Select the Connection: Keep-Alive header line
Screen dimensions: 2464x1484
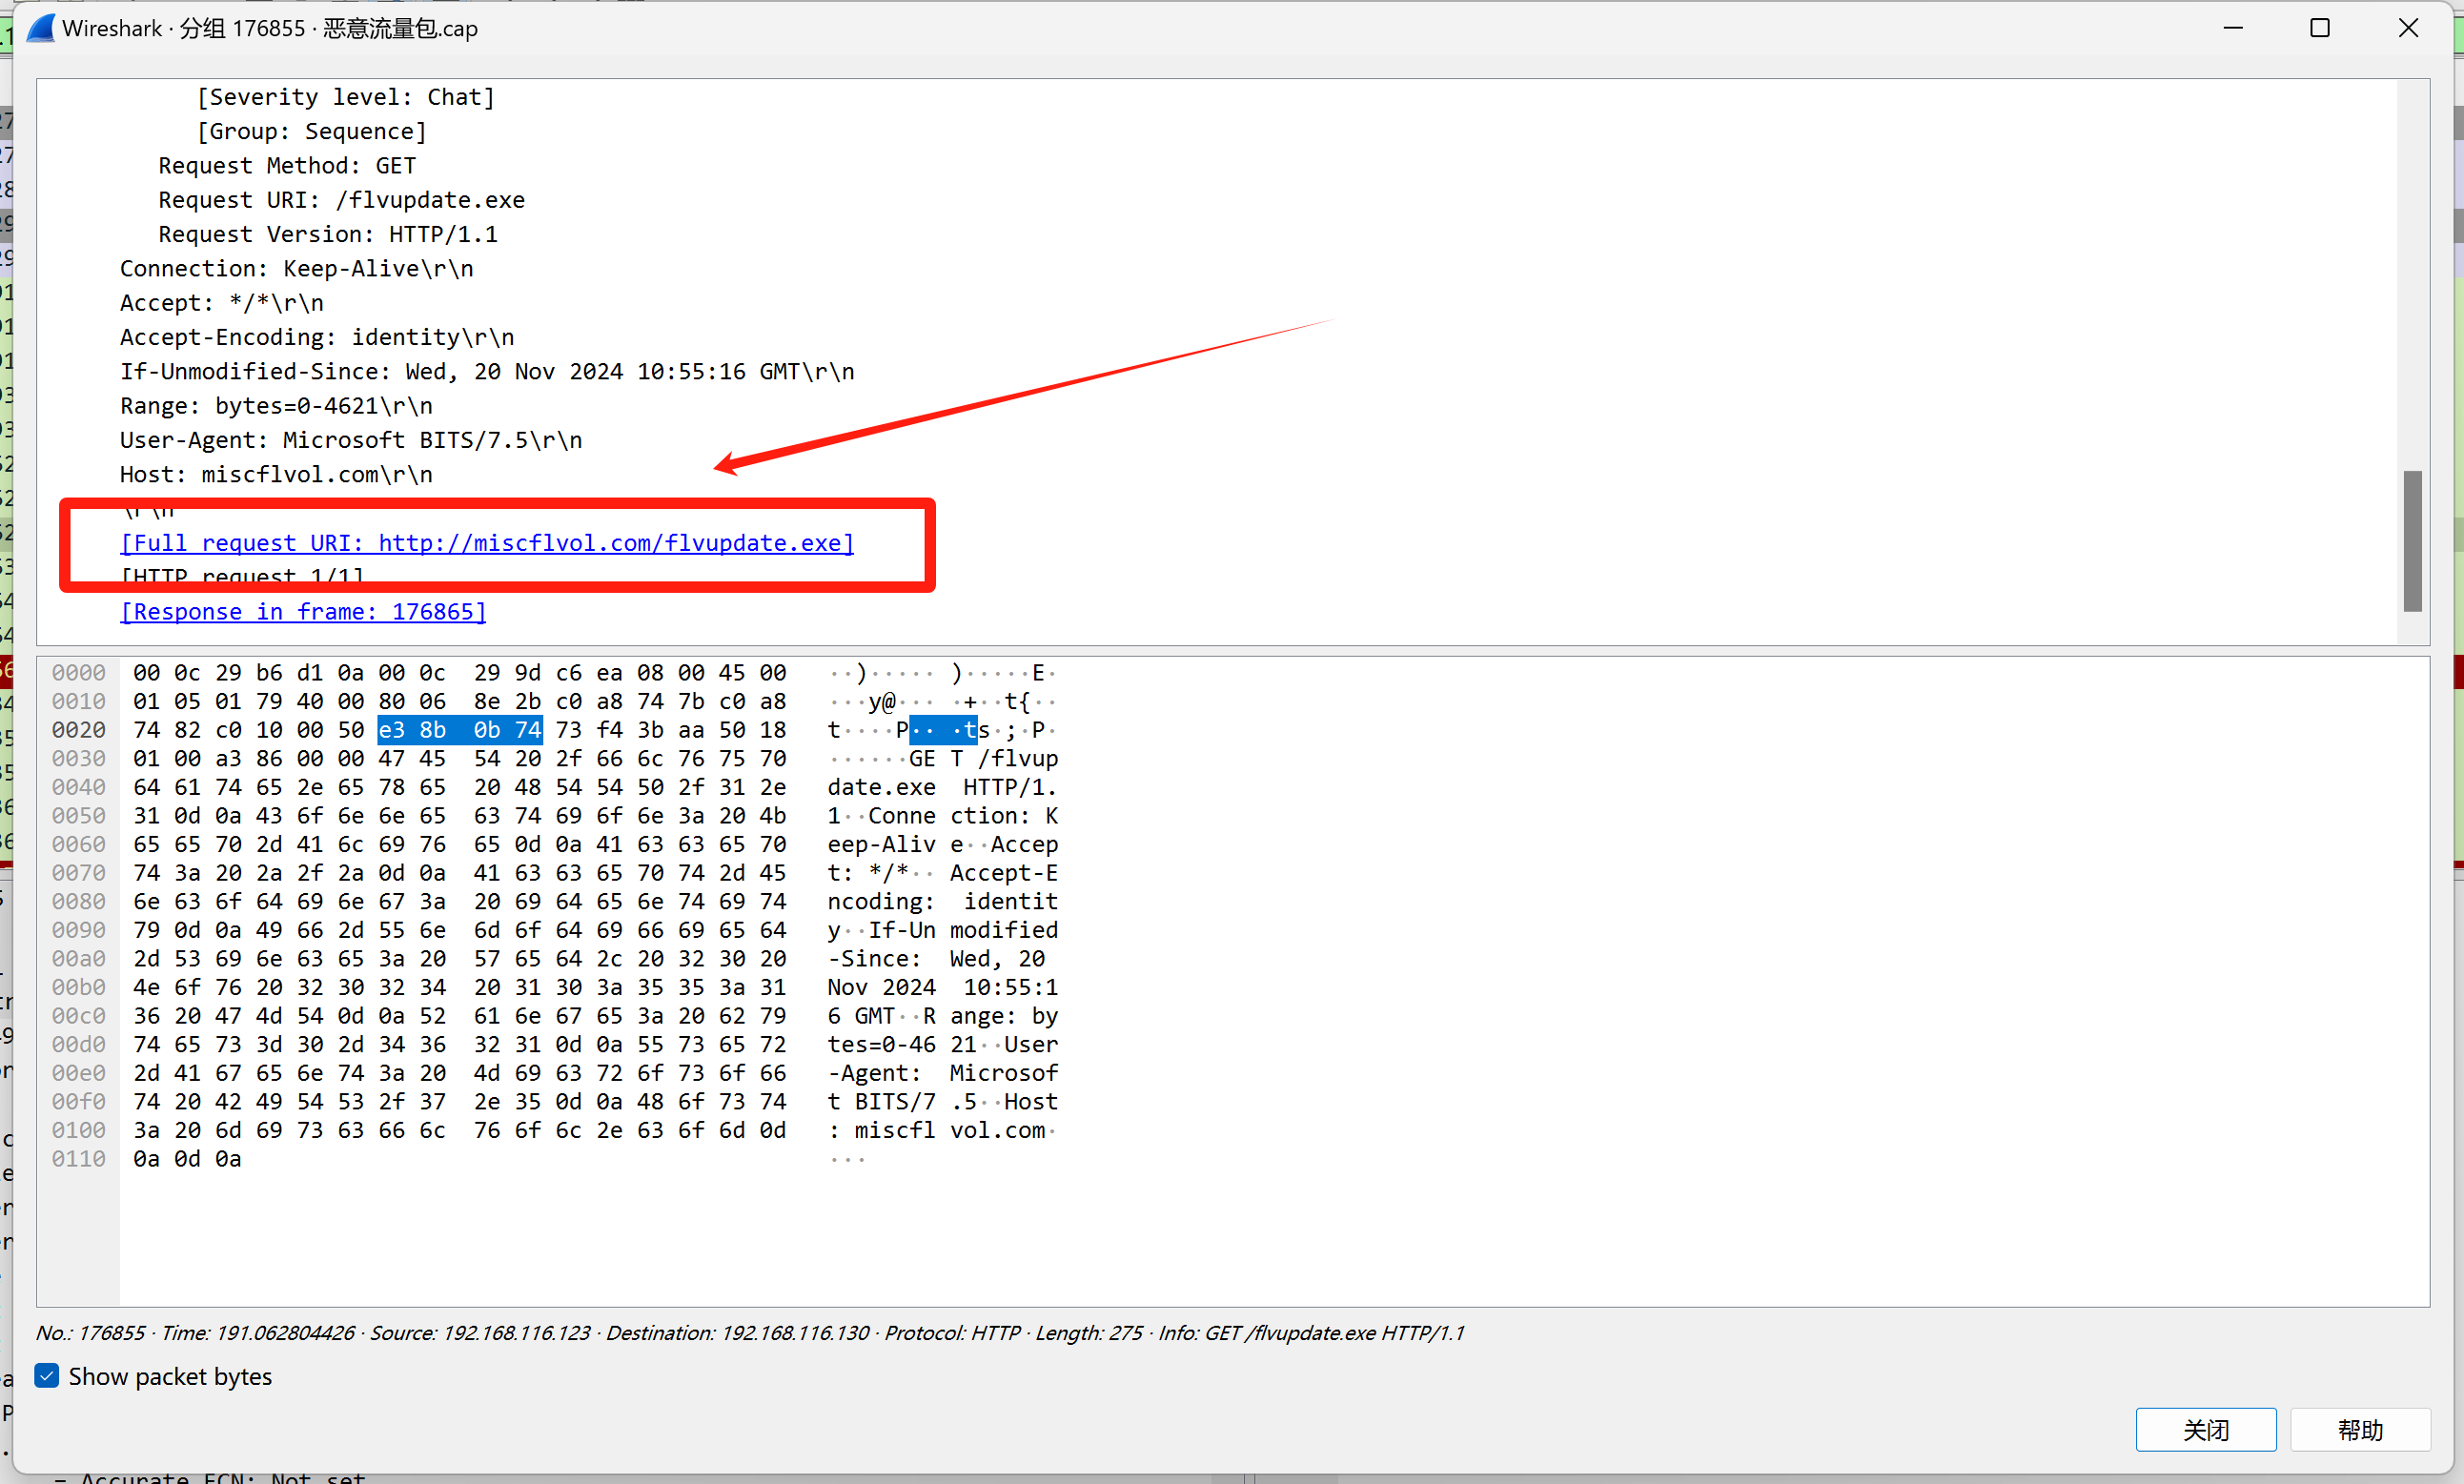point(297,268)
